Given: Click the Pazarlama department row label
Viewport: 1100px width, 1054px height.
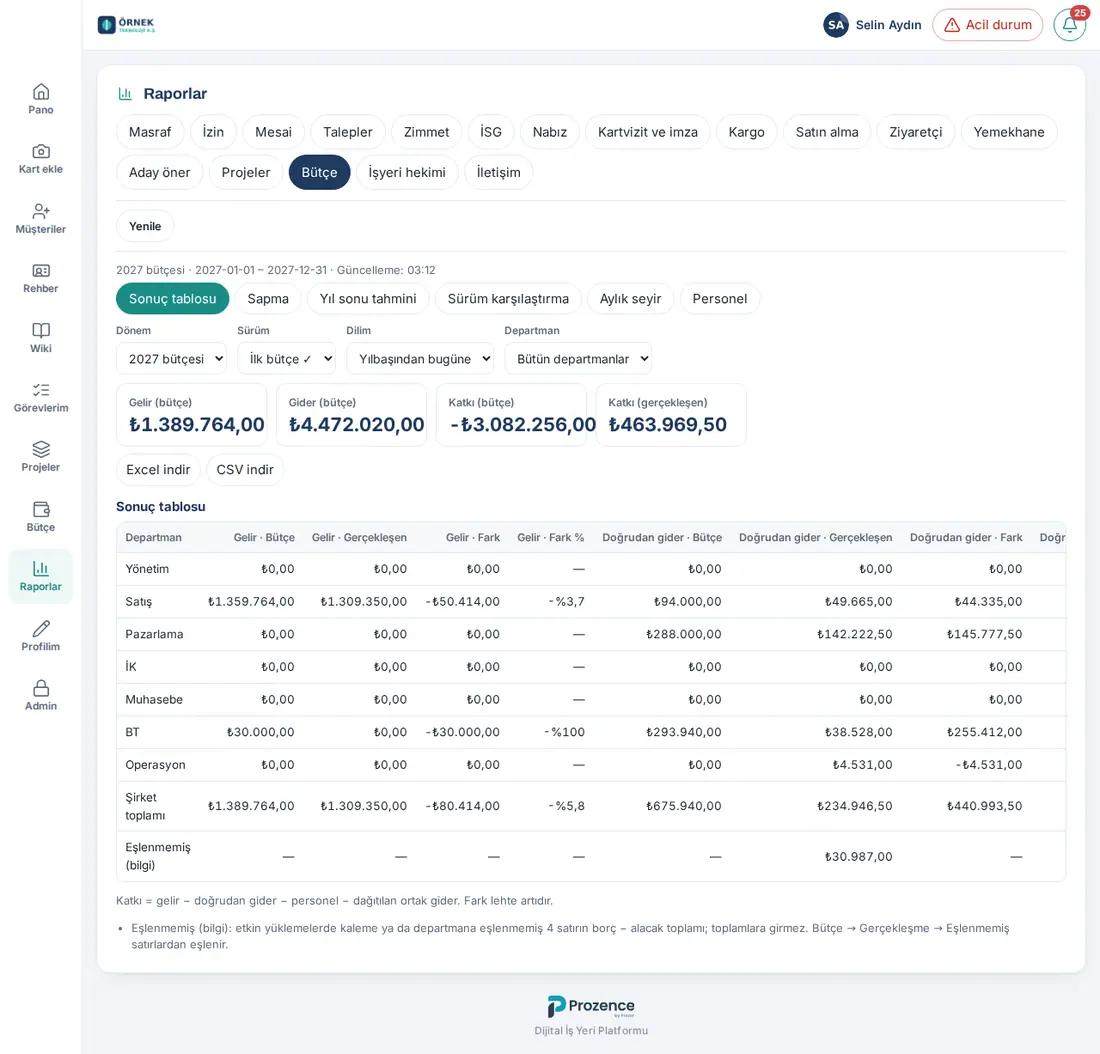Looking at the screenshot, I should 154,634.
